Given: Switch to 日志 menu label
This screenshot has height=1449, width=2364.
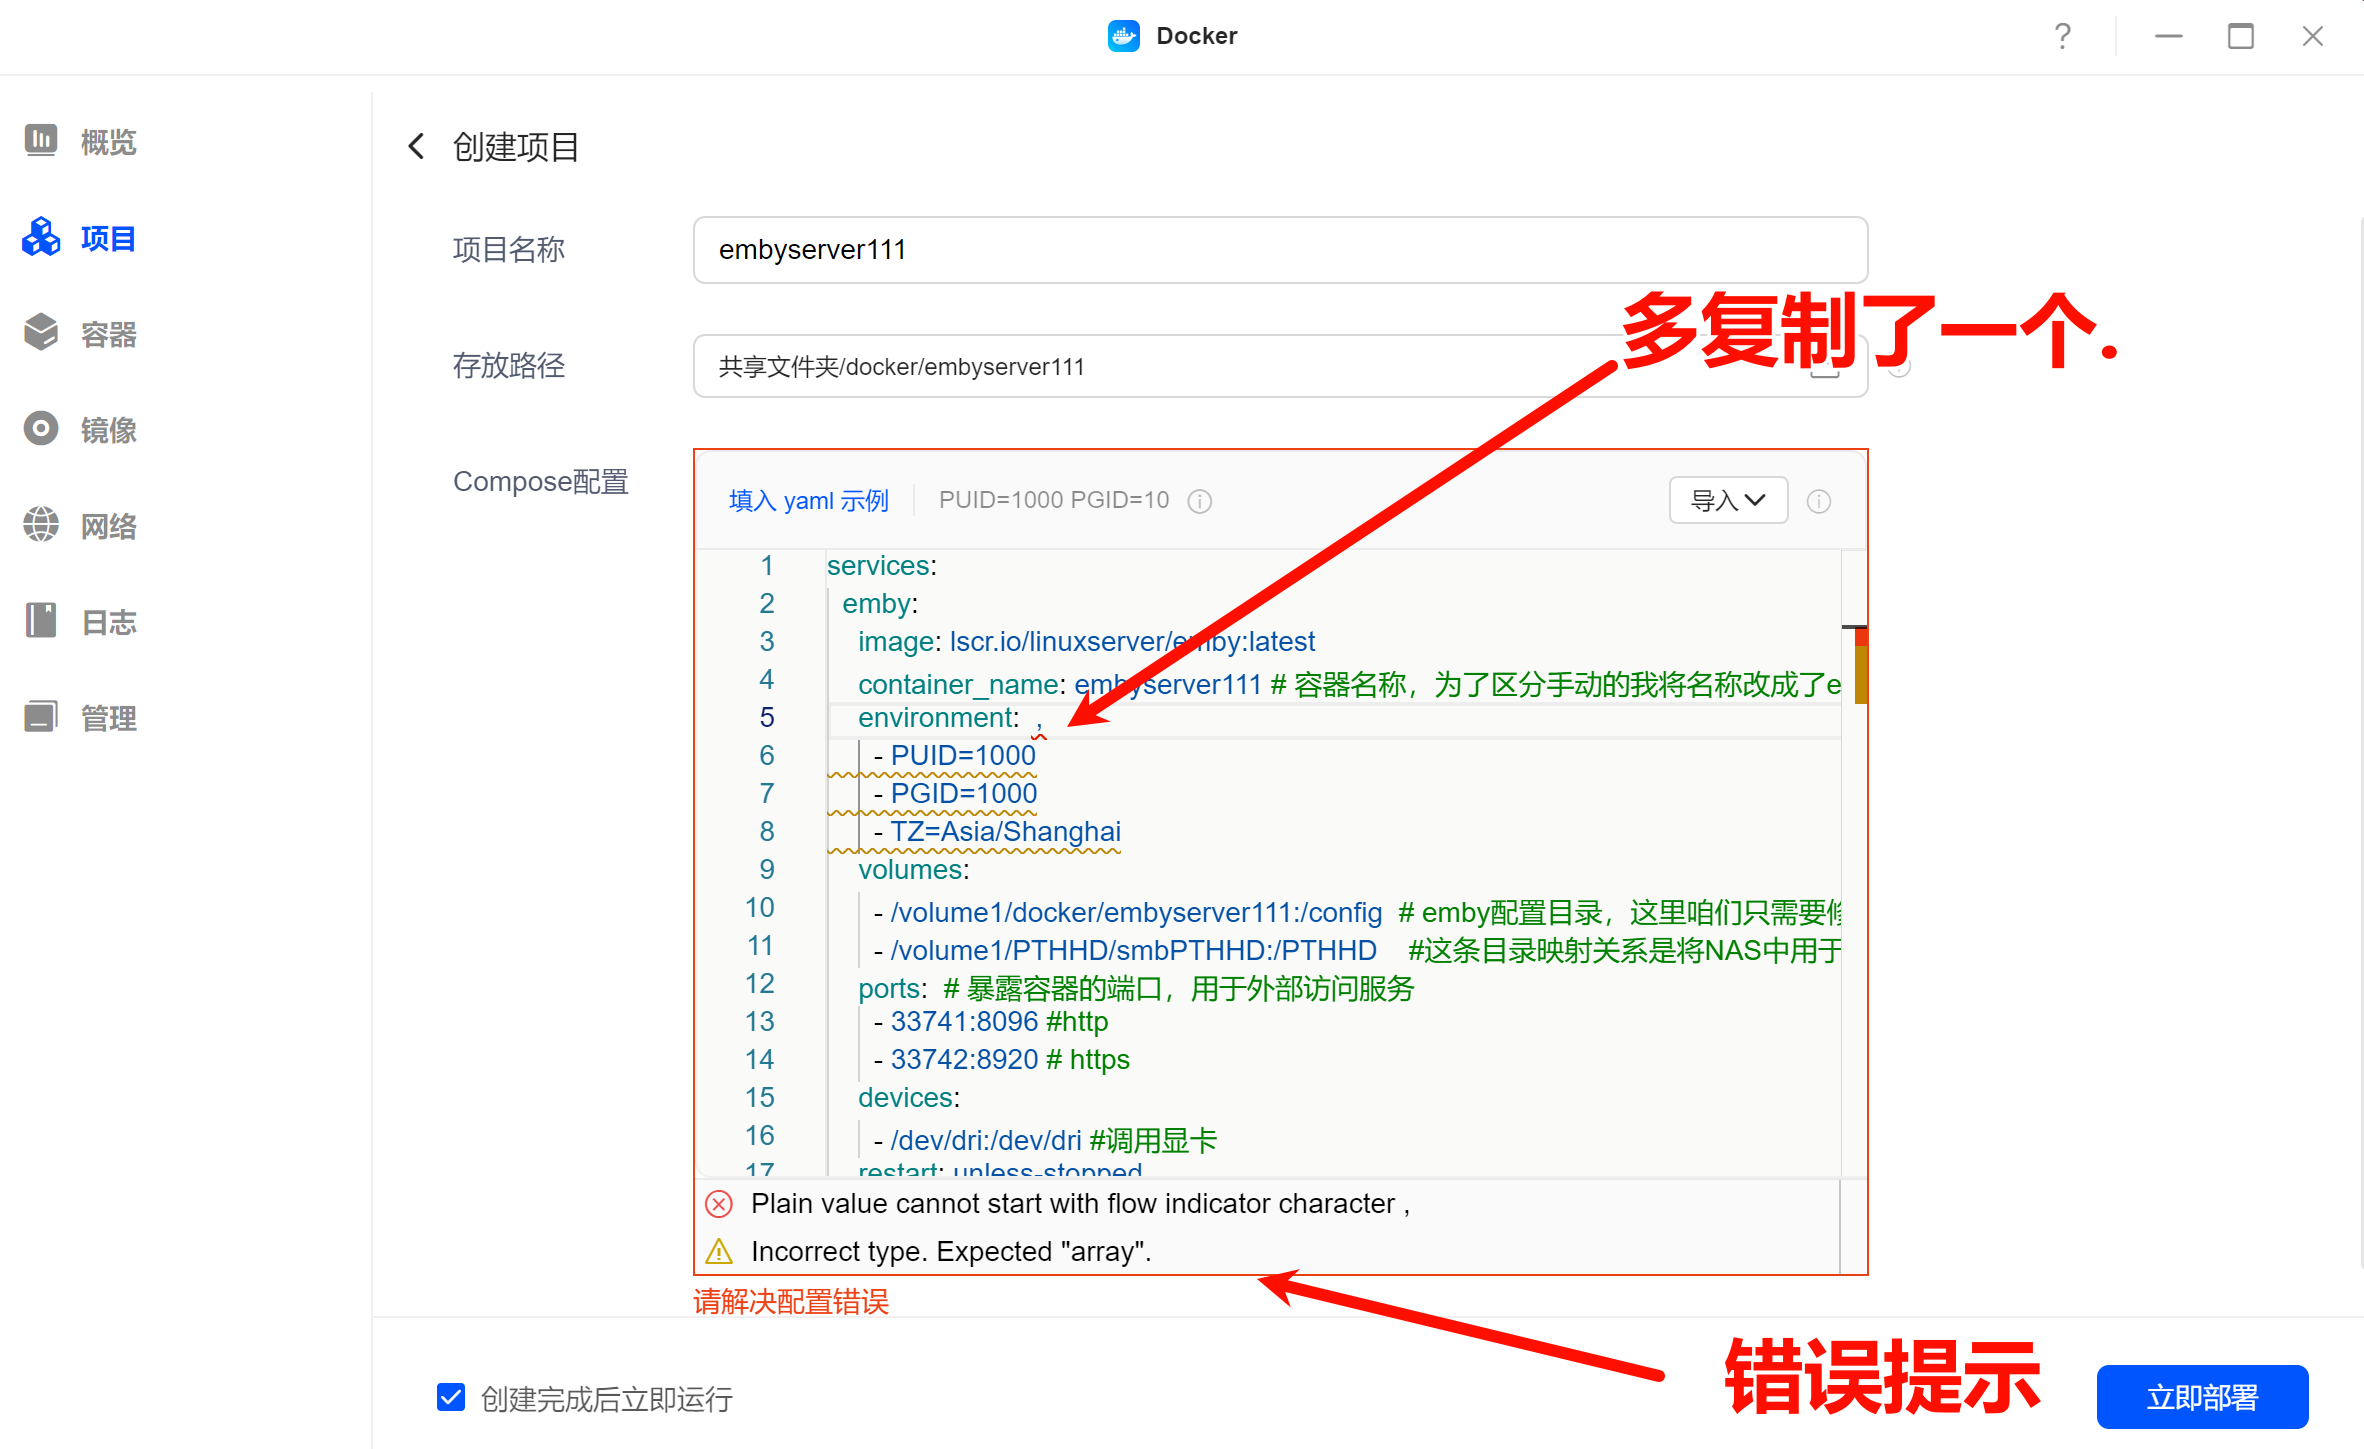Looking at the screenshot, I should (108, 622).
